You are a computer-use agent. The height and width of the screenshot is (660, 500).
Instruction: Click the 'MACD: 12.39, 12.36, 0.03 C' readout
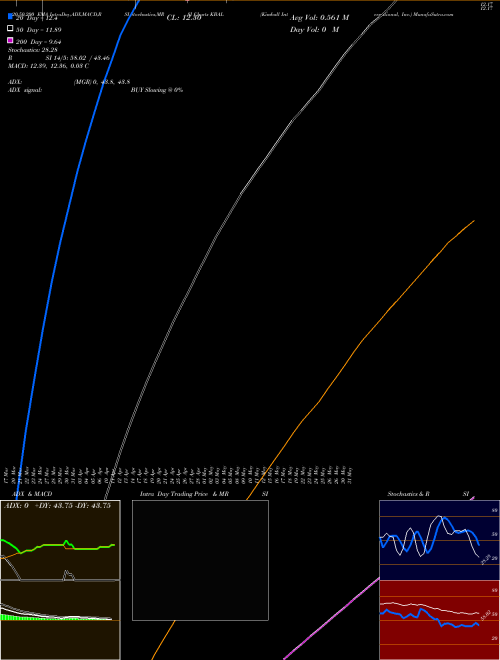pos(48,66)
